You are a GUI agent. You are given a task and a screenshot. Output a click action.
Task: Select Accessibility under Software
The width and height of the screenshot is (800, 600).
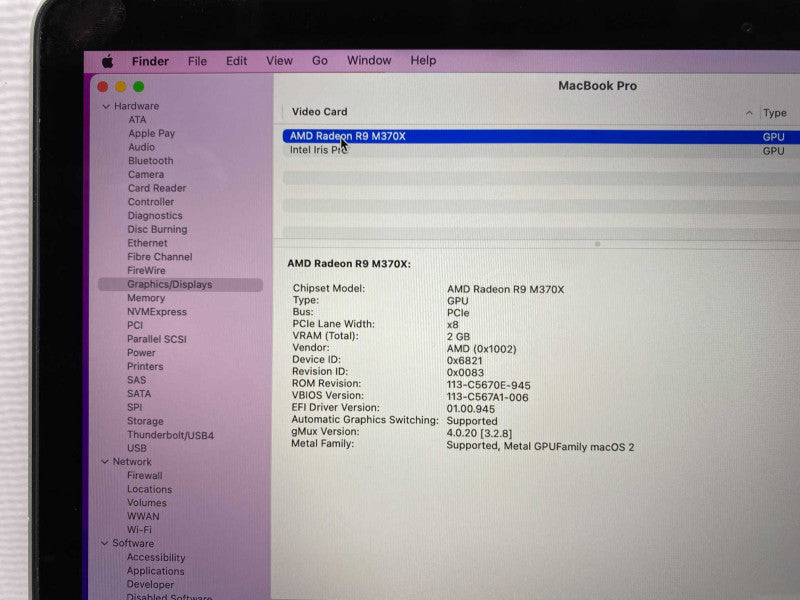tap(156, 558)
